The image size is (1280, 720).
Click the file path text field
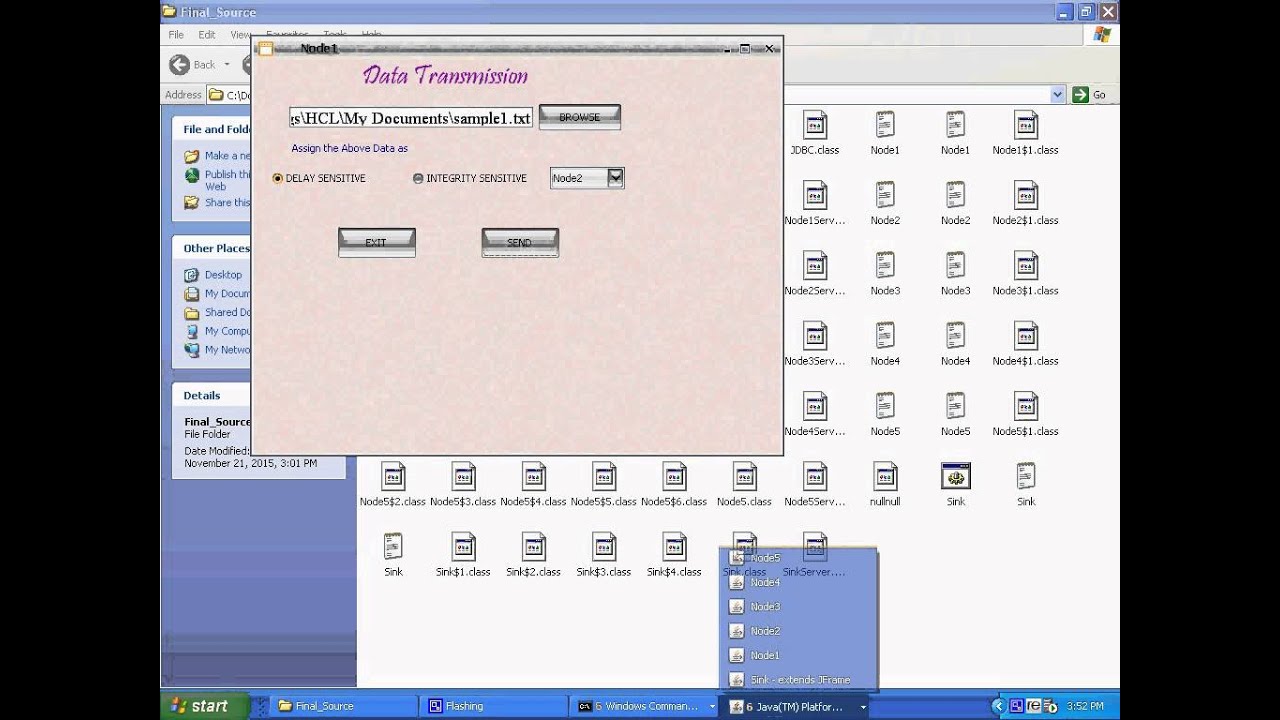click(x=411, y=118)
